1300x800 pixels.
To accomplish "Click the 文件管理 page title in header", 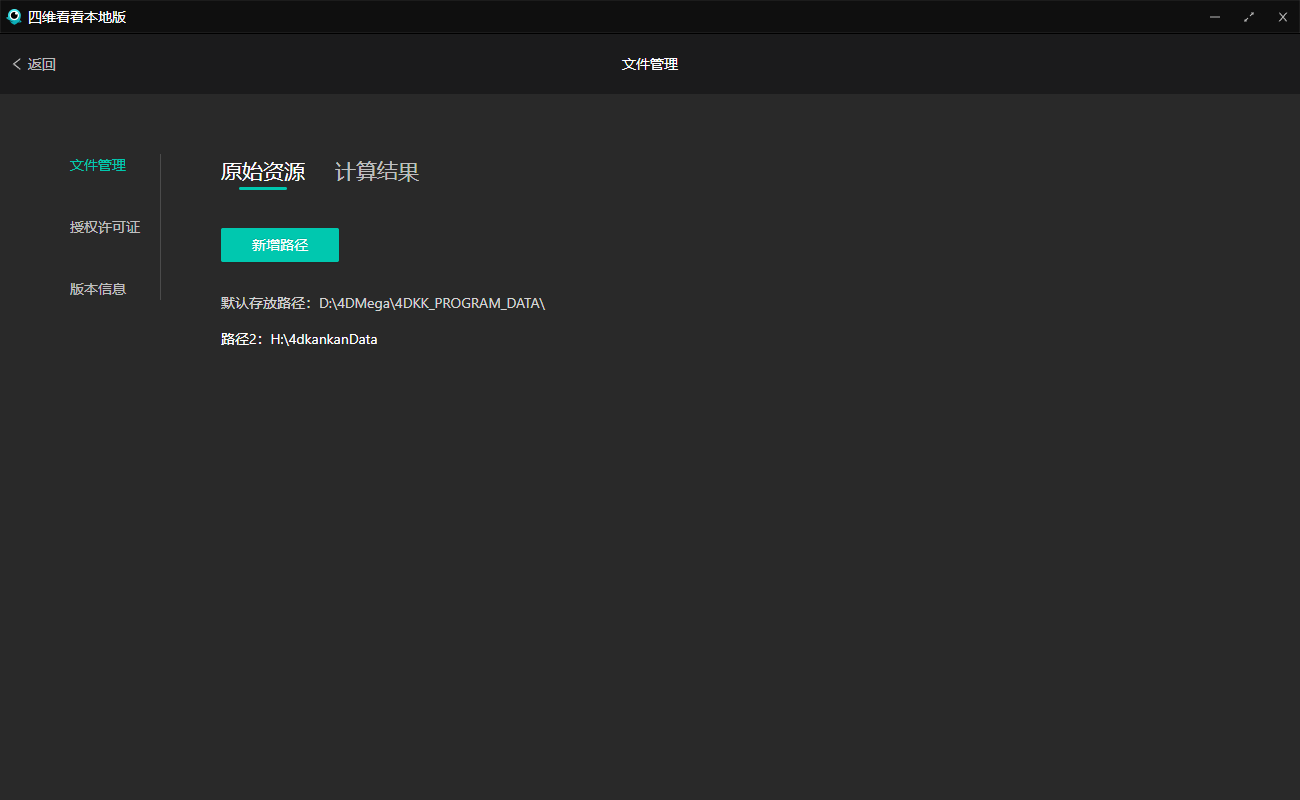I will 650,64.
